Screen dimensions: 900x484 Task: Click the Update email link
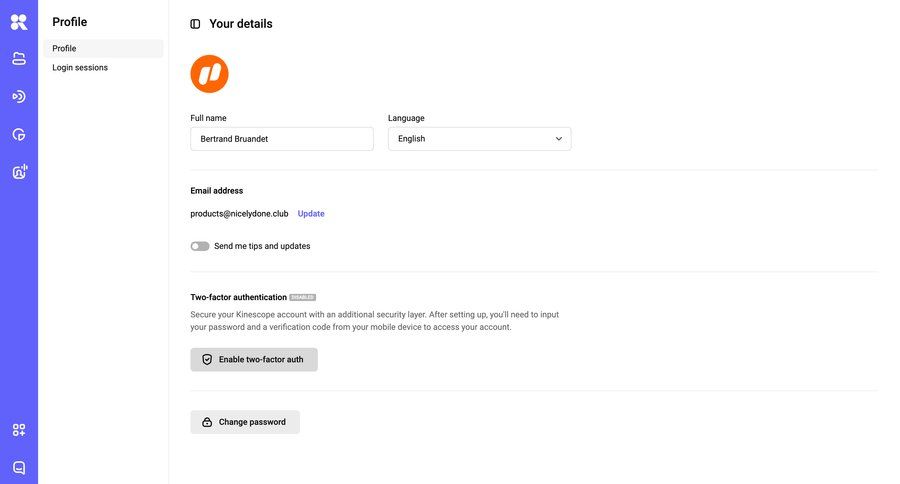point(311,214)
